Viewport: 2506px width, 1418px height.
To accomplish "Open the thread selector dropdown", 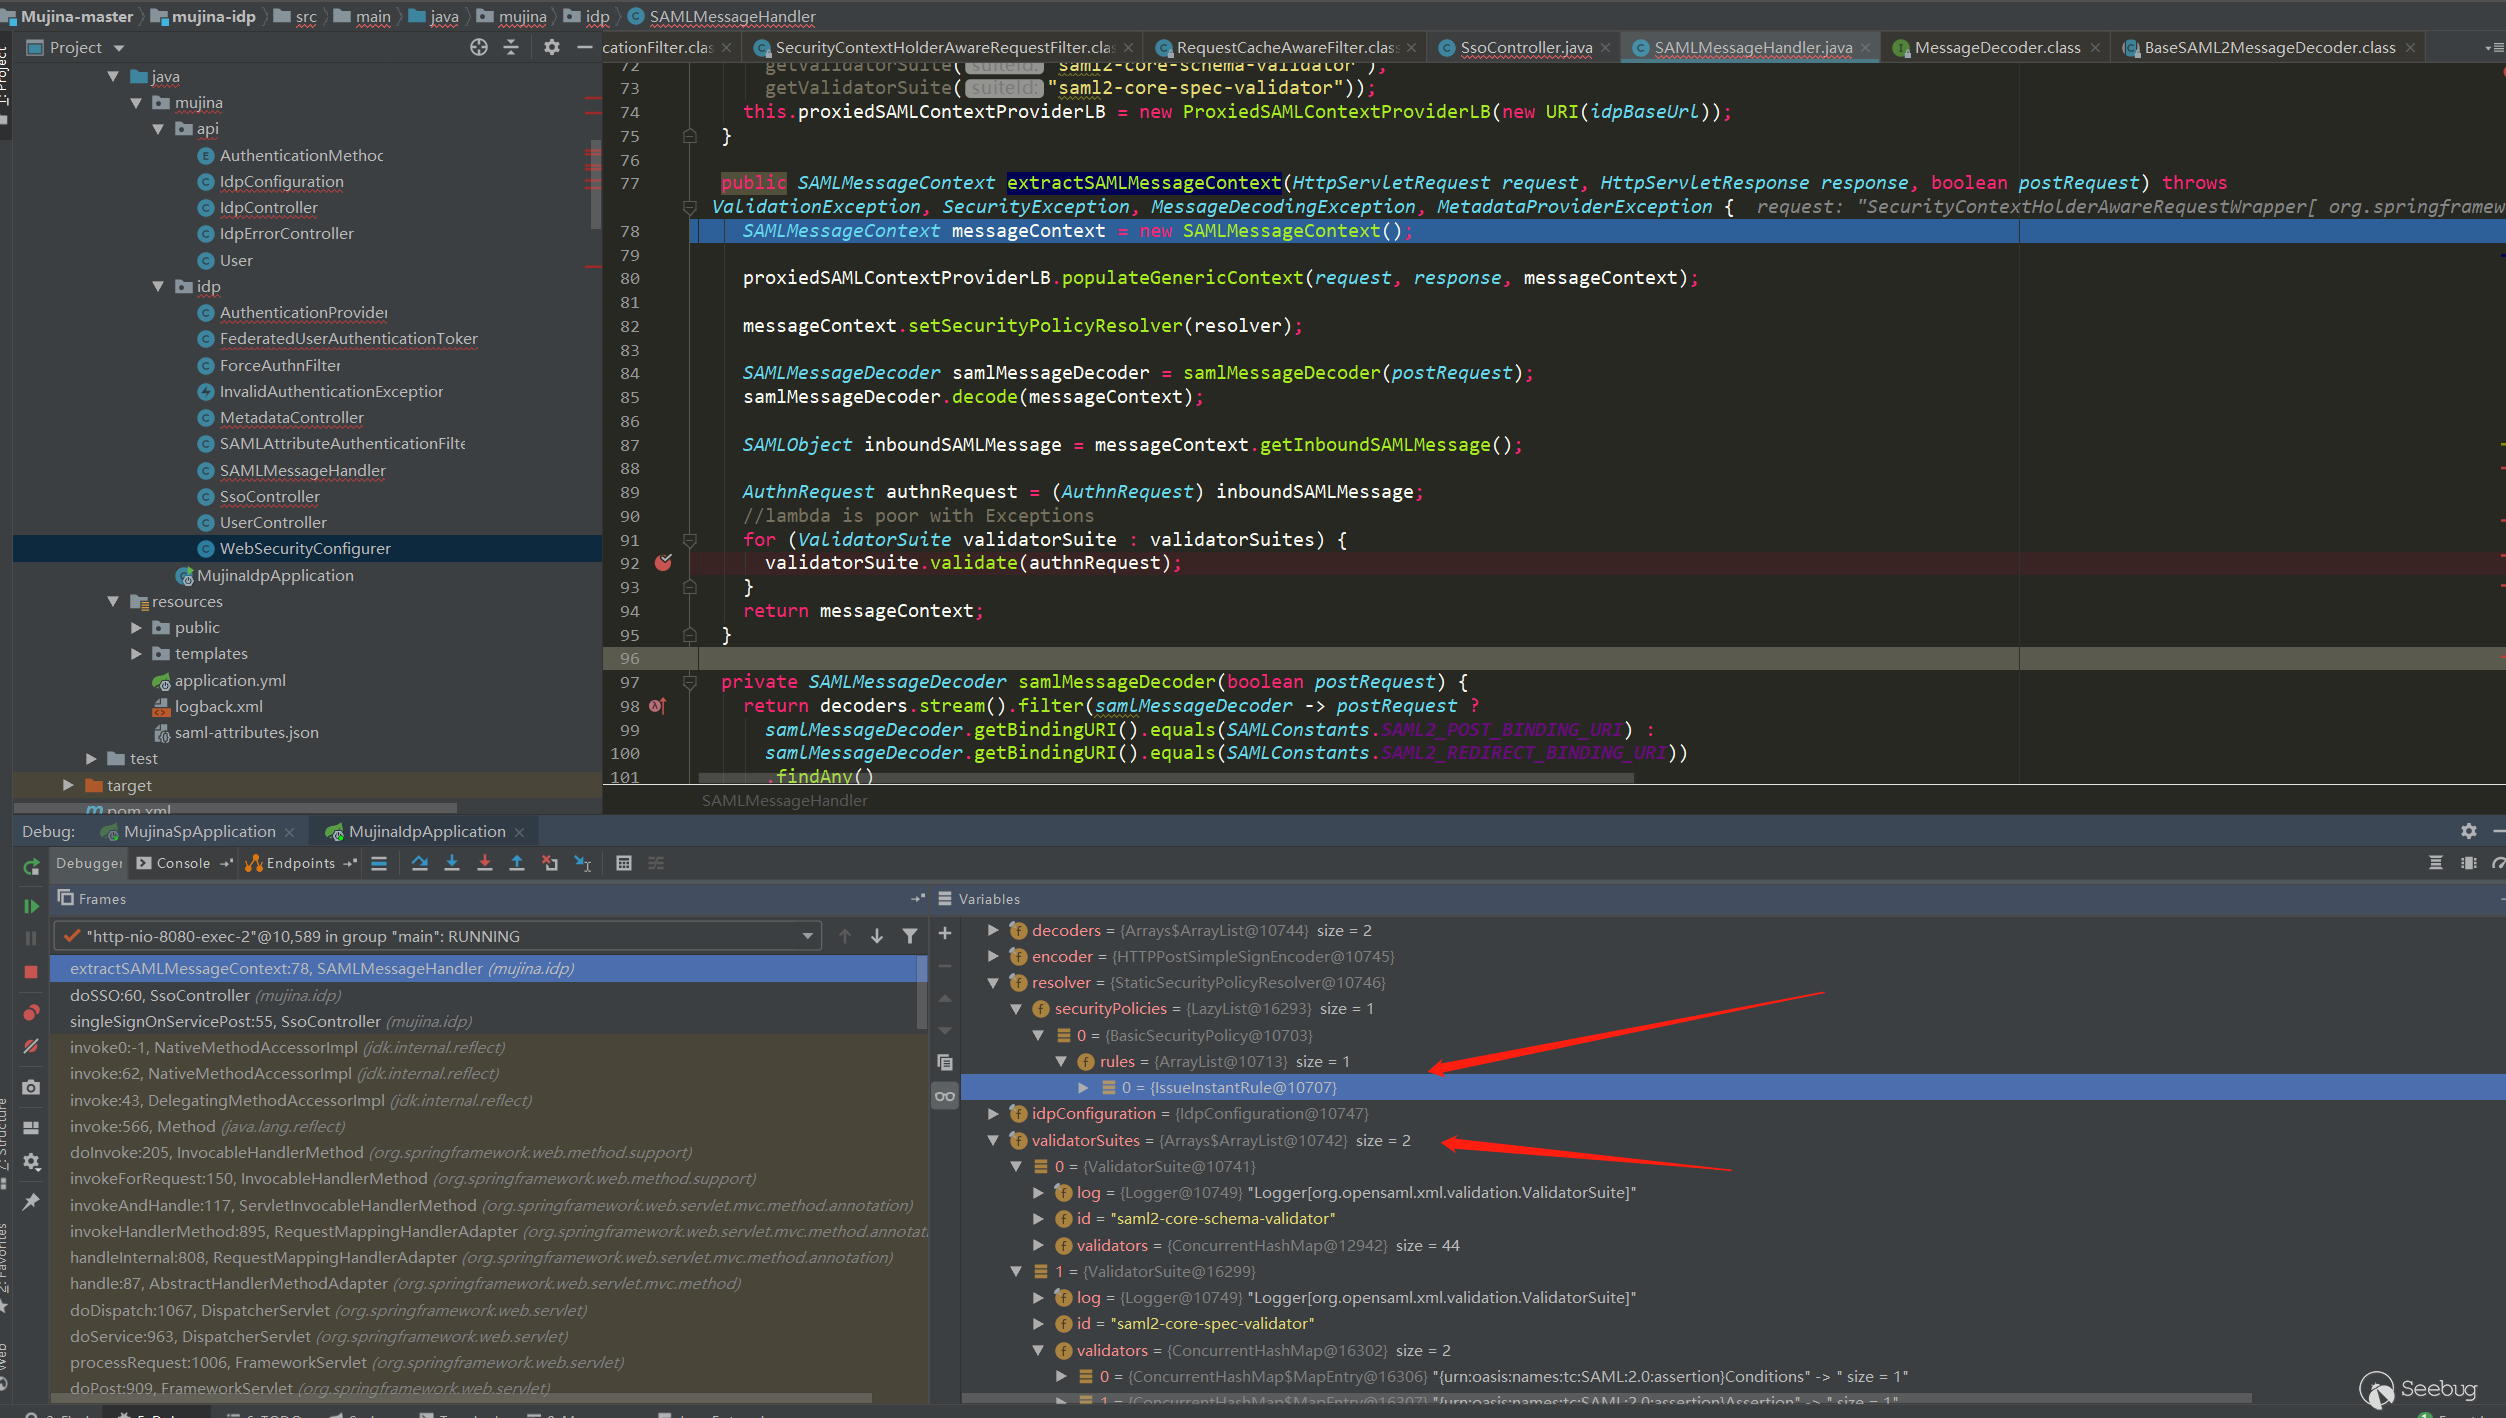I will click(x=807, y=936).
